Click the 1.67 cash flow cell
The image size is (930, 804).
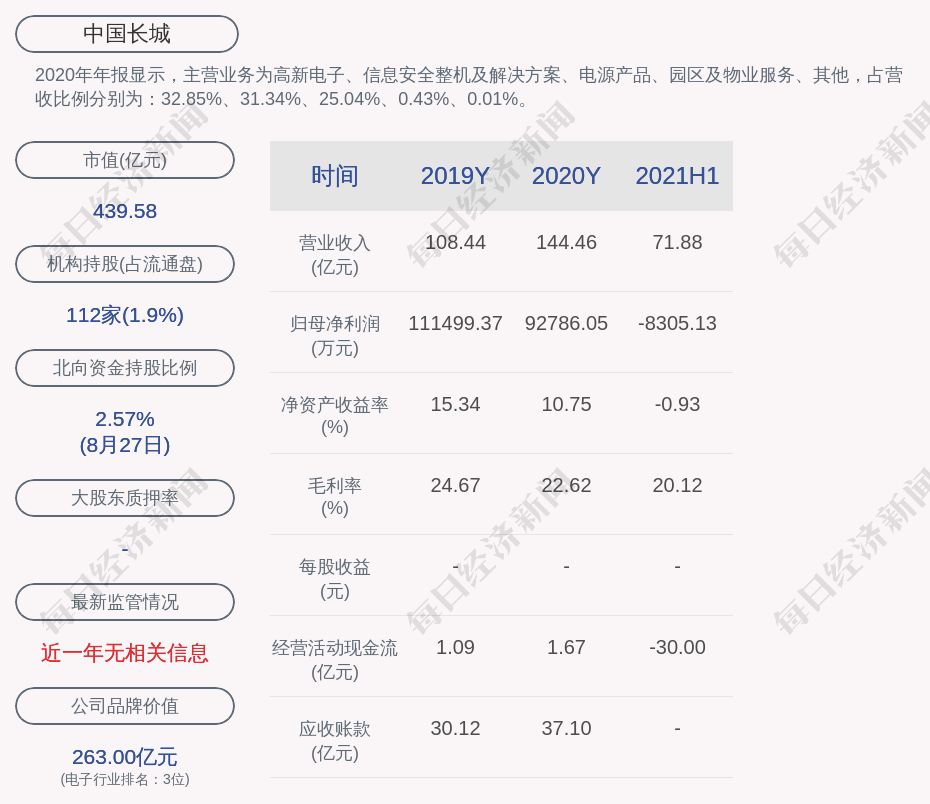pos(566,647)
